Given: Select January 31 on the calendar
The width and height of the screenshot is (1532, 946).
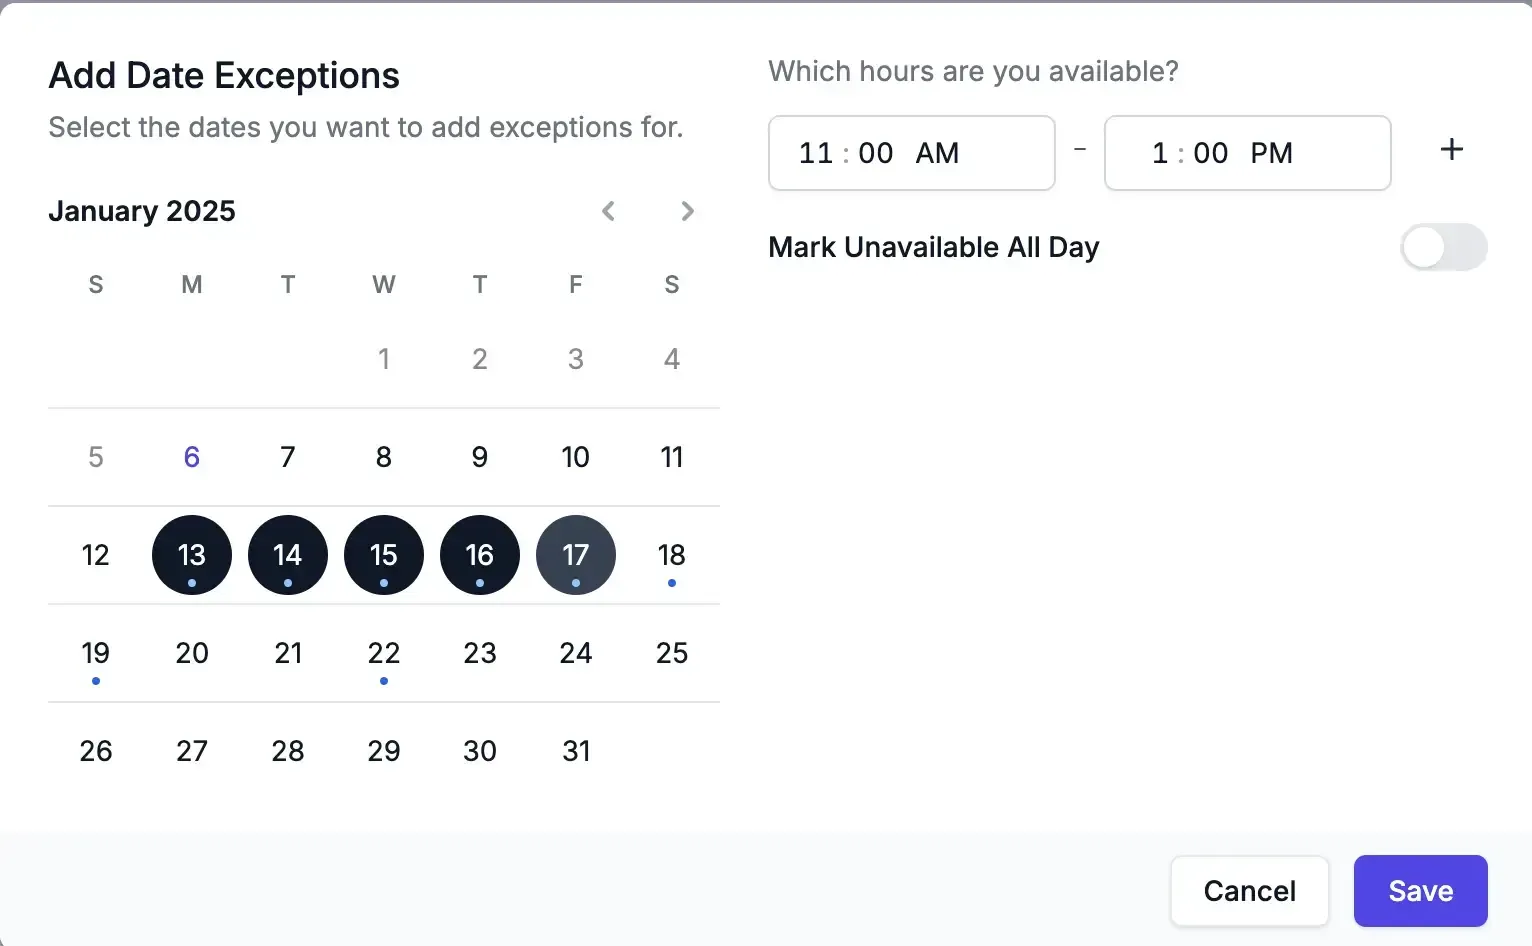Looking at the screenshot, I should 576,751.
